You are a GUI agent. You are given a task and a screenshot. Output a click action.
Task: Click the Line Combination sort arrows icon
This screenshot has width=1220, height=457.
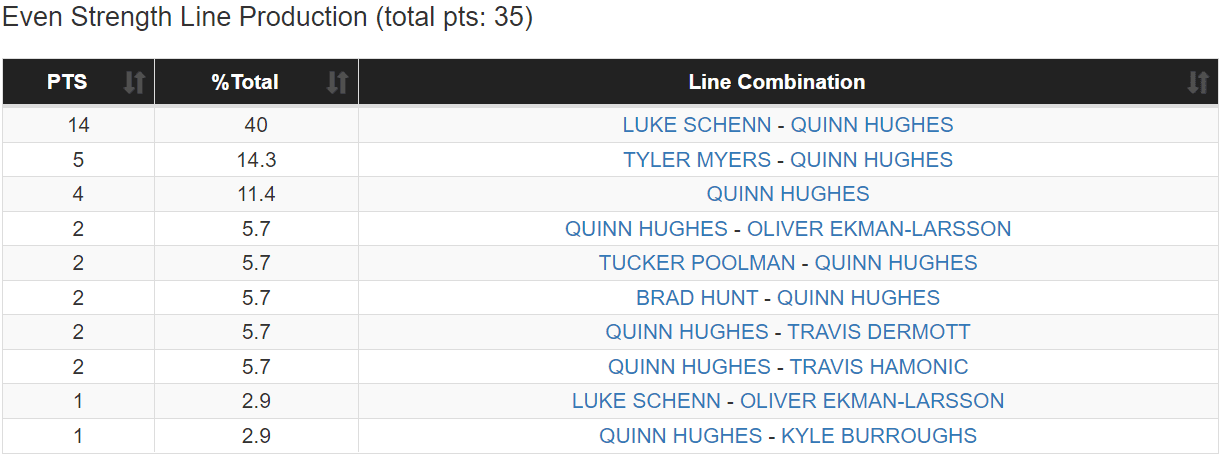click(1197, 83)
